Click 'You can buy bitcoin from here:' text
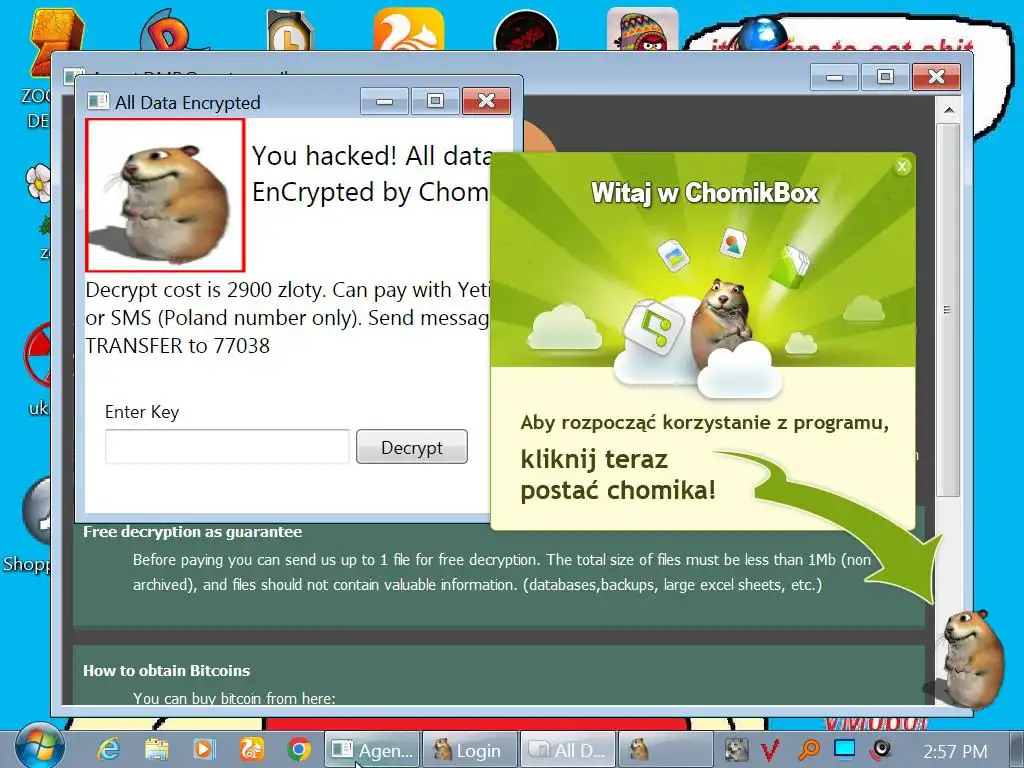This screenshot has width=1024, height=768. click(x=234, y=698)
